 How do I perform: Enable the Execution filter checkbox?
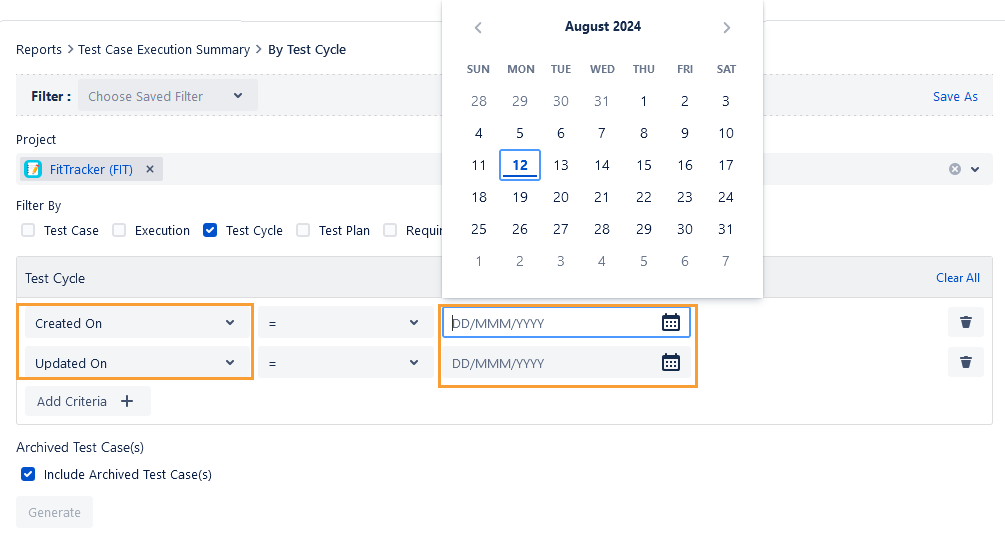119,230
